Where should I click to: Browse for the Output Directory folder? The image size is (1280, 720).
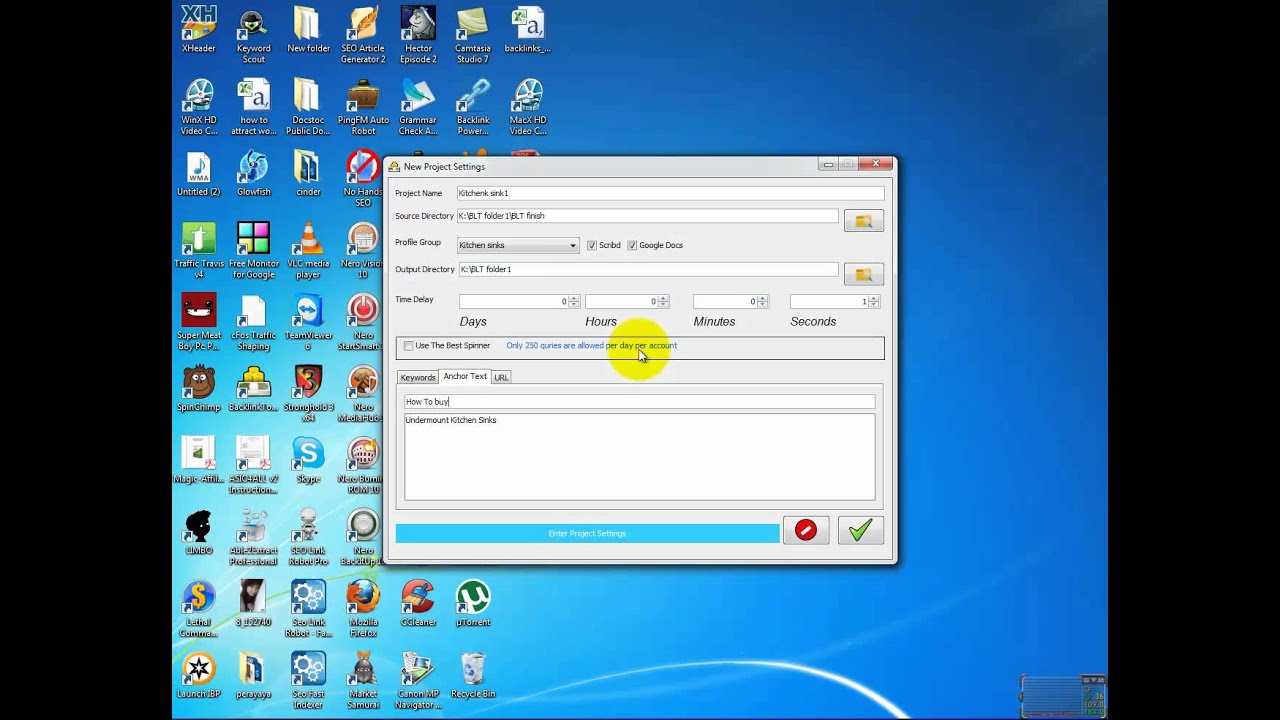pyautogui.click(x=863, y=274)
